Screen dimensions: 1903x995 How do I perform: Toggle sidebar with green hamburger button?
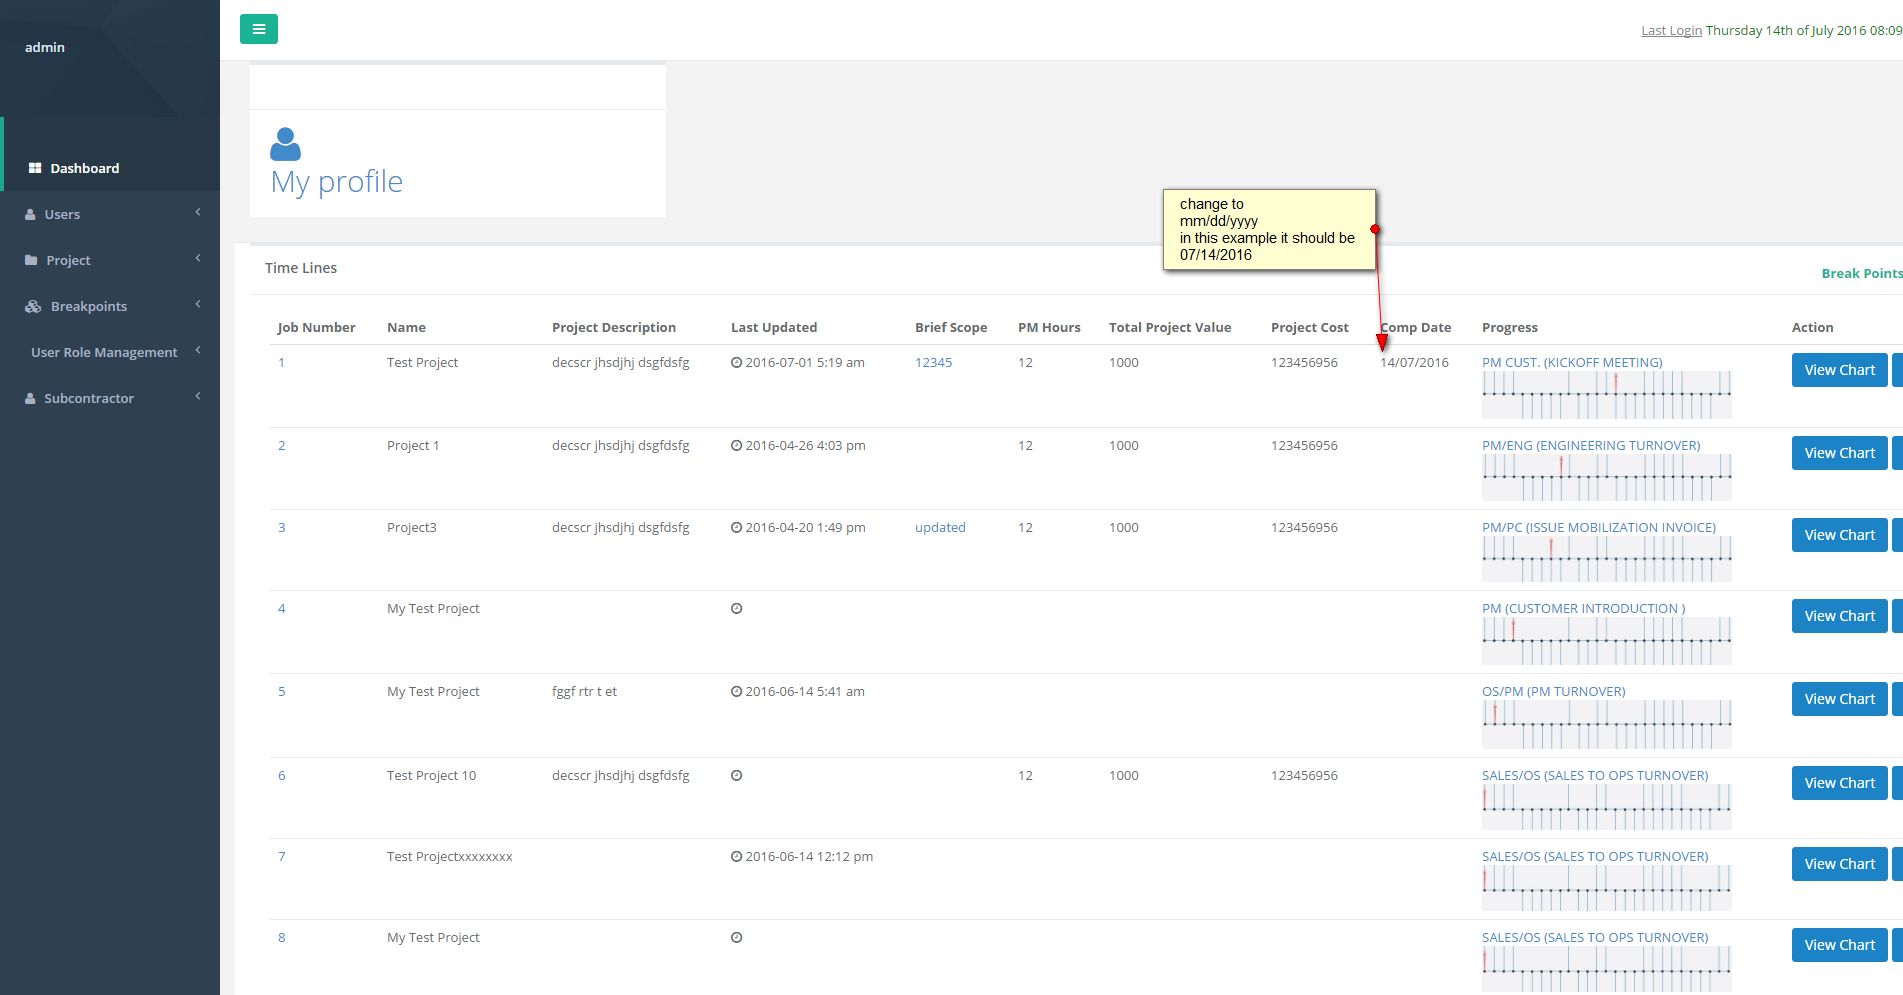point(259,29)
